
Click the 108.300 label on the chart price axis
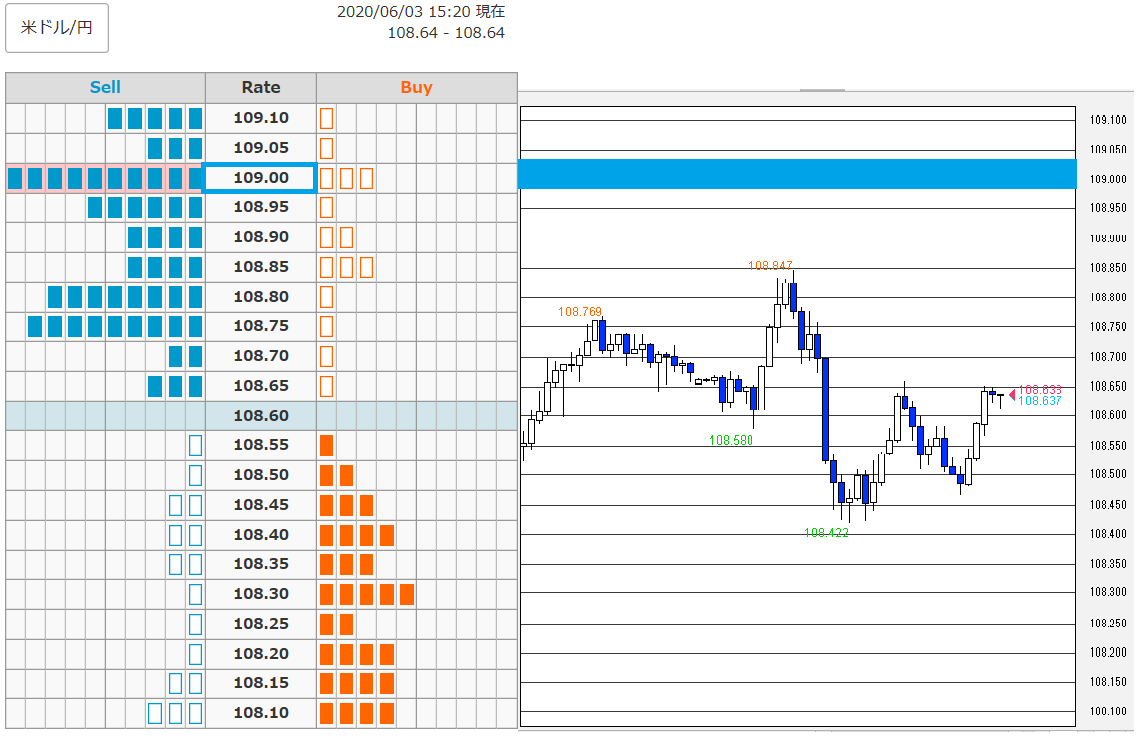point(1108,593)
